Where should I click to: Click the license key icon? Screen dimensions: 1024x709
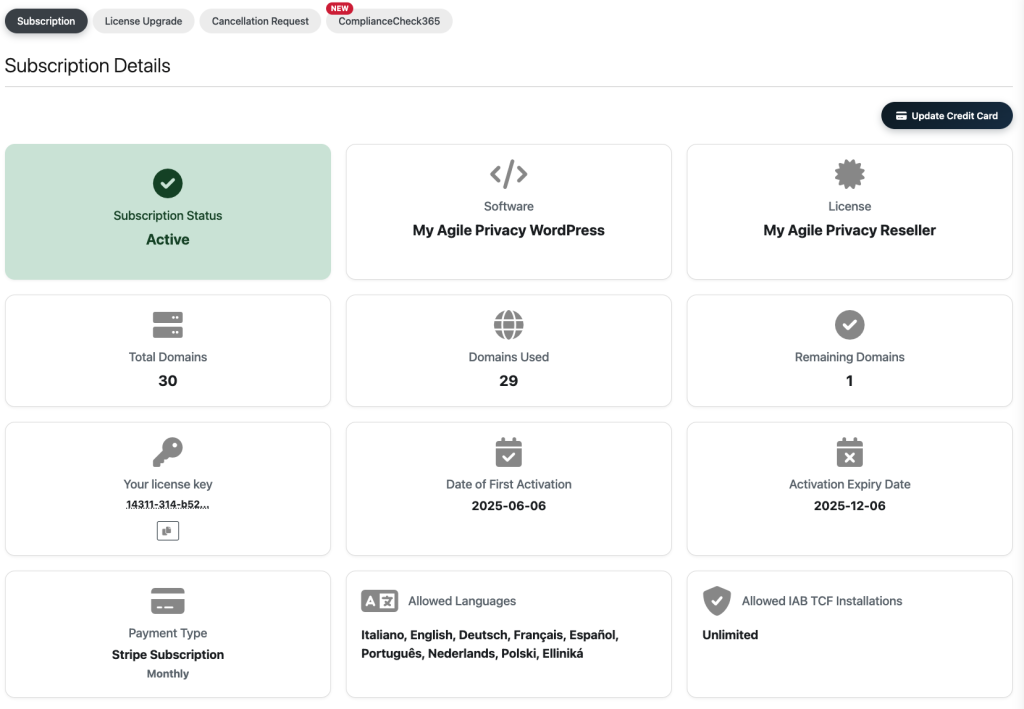point(168,452)
